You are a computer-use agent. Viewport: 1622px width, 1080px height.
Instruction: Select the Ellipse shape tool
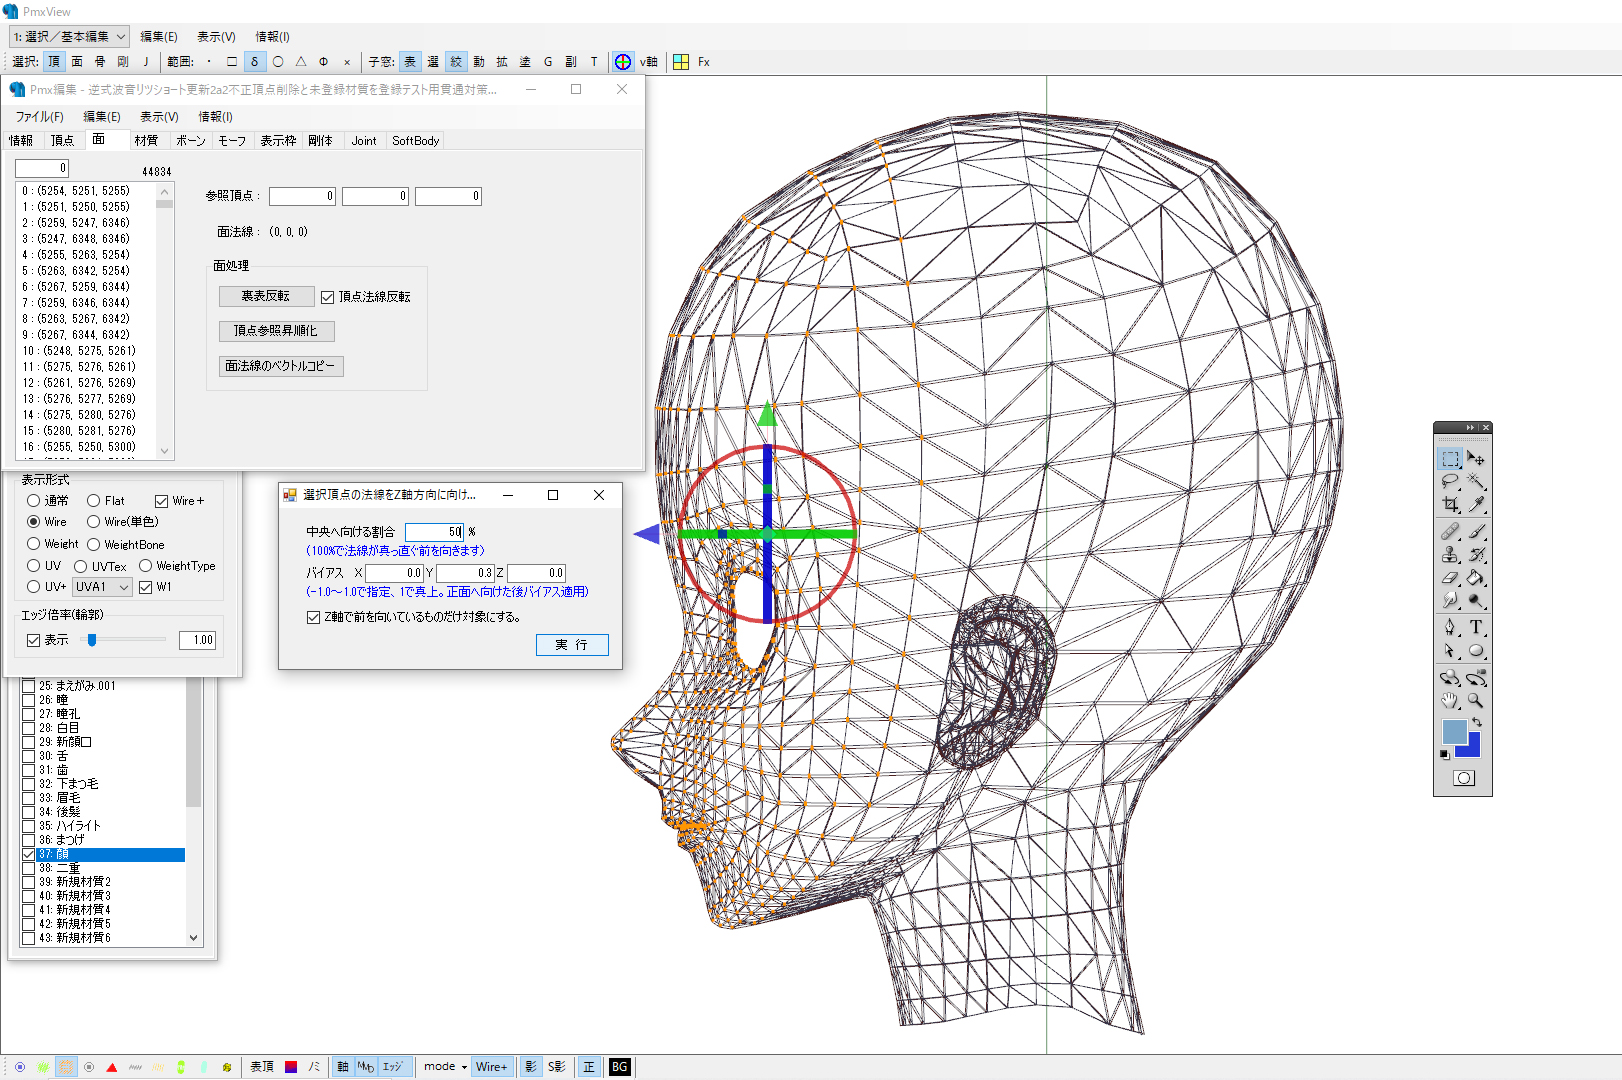[1476, 651]
